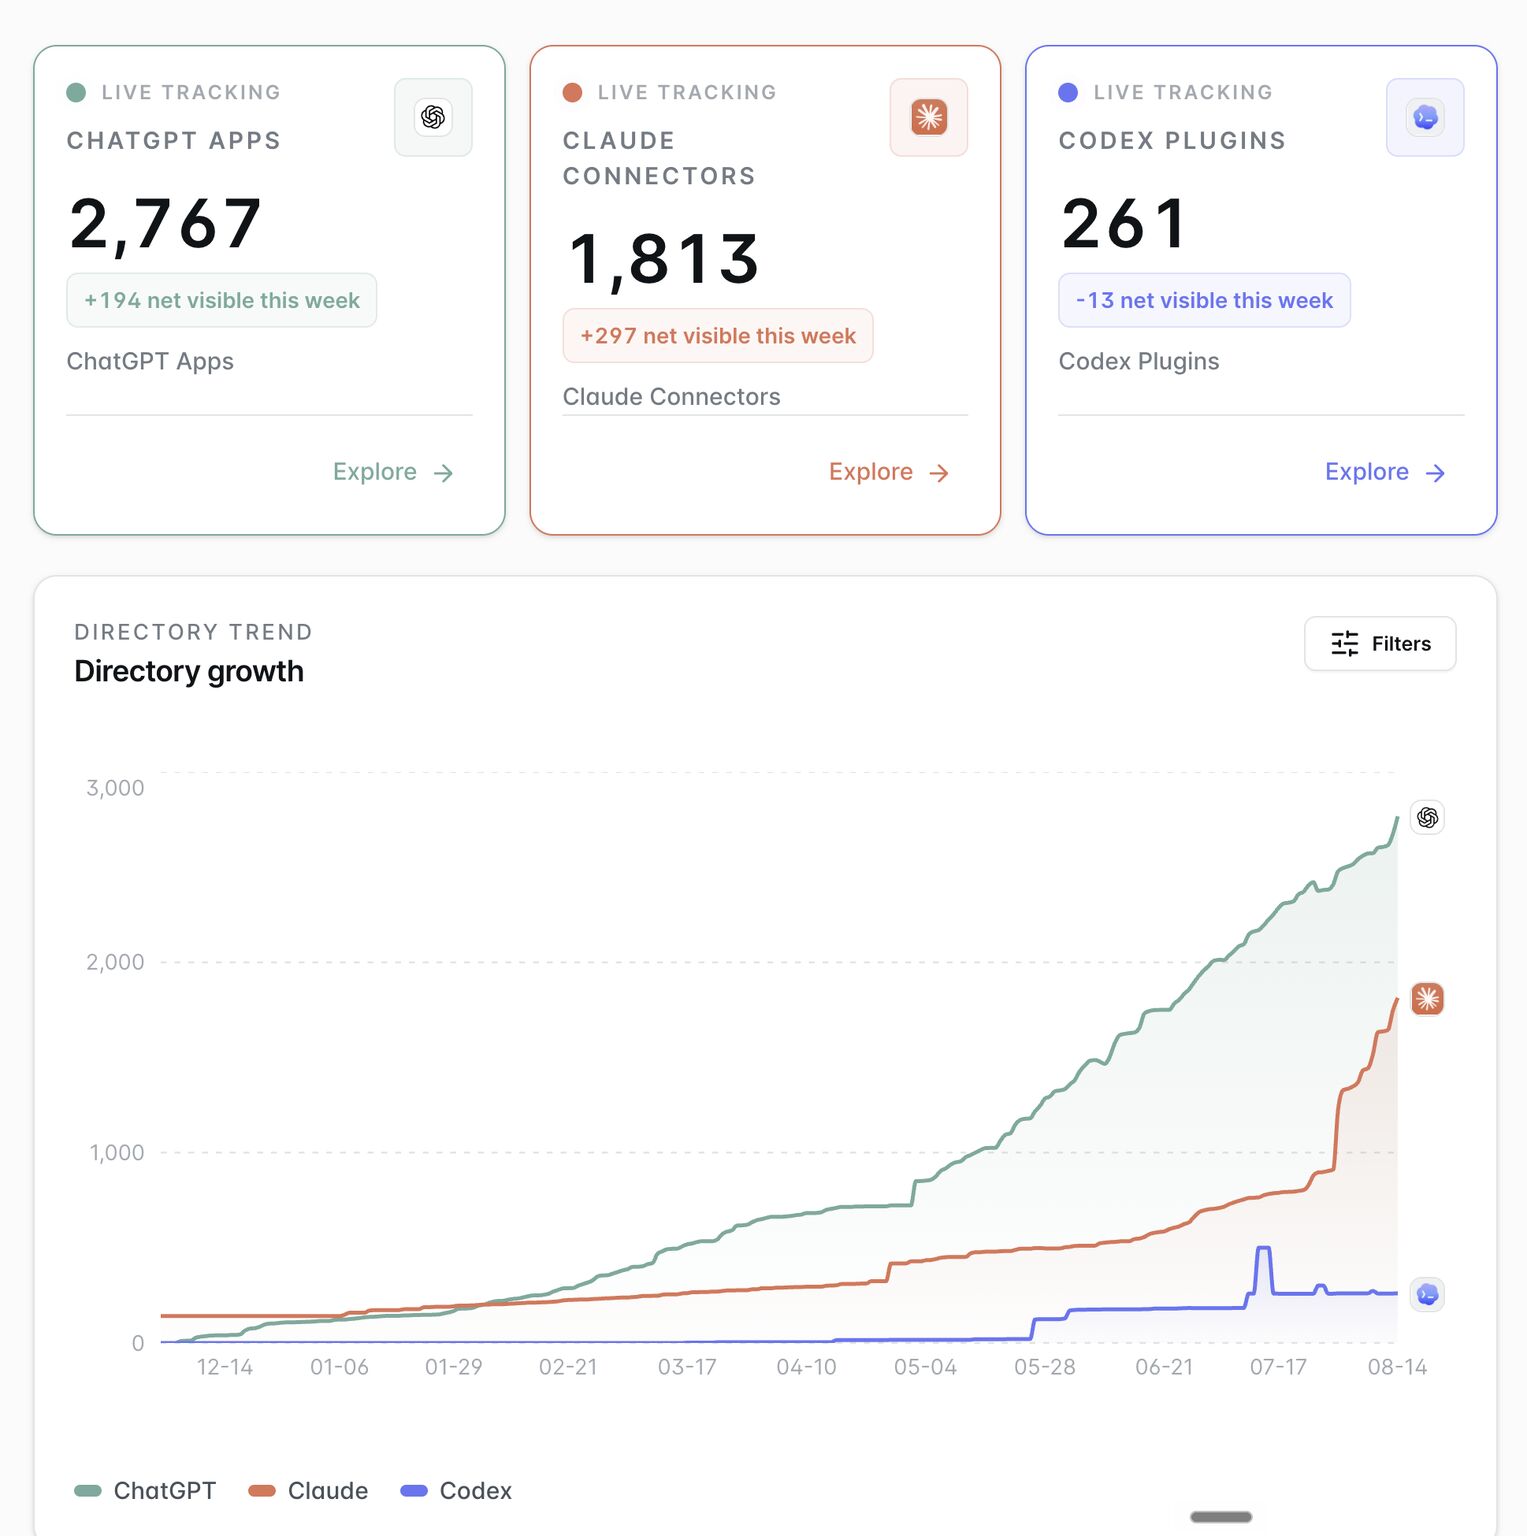The height and width of the screenshot is (1536, 1527).
Task: Click the CLAUDE CONNECTORS card heading
Action: click(x=659, y=159)
